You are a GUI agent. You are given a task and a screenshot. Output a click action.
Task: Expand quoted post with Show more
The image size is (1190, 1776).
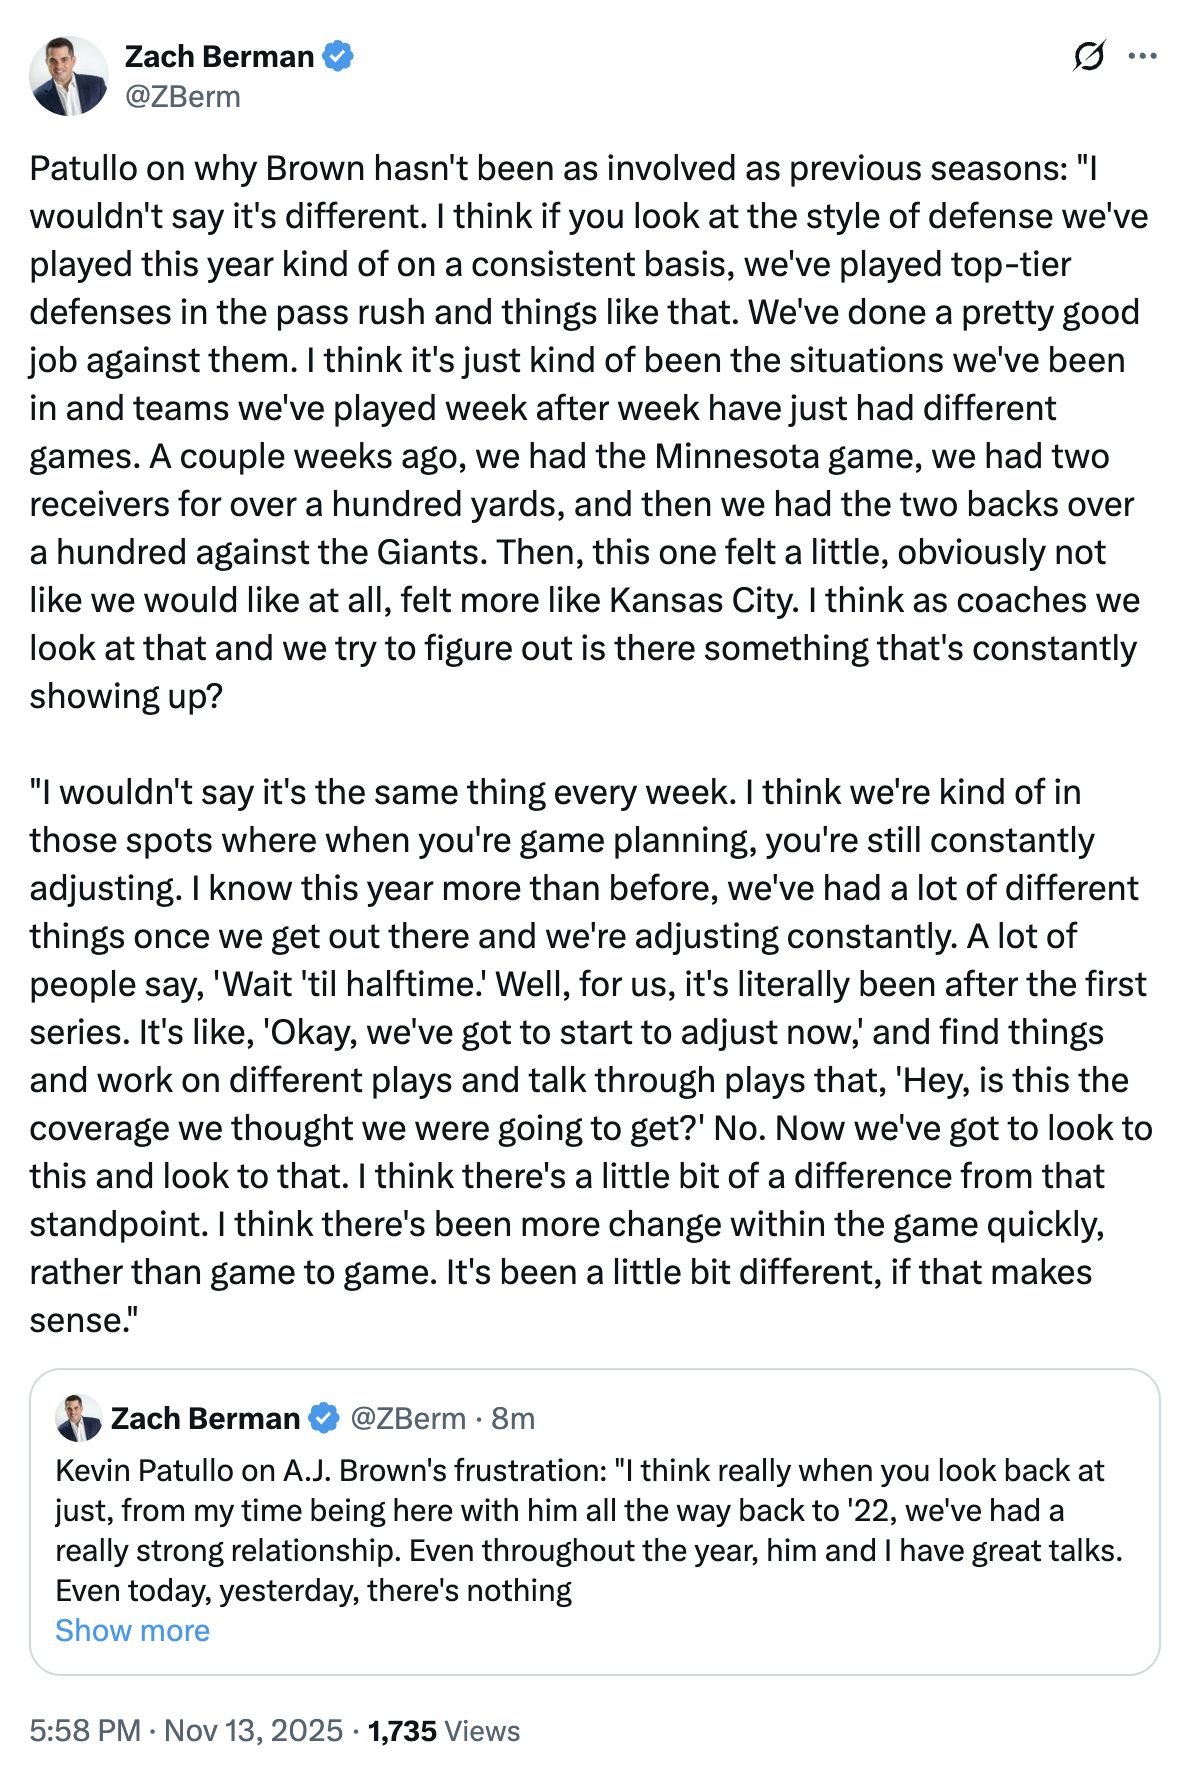click(x=133, y=1631)
